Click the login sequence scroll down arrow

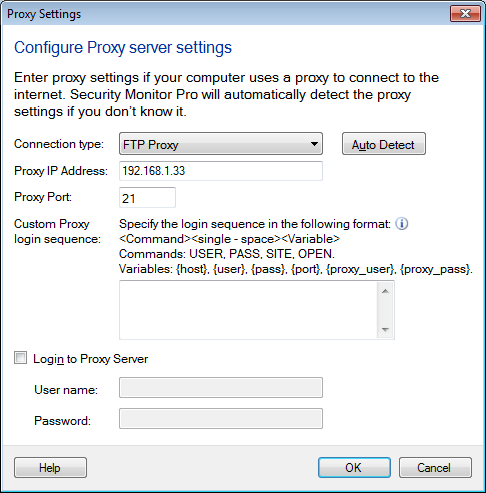385,329
